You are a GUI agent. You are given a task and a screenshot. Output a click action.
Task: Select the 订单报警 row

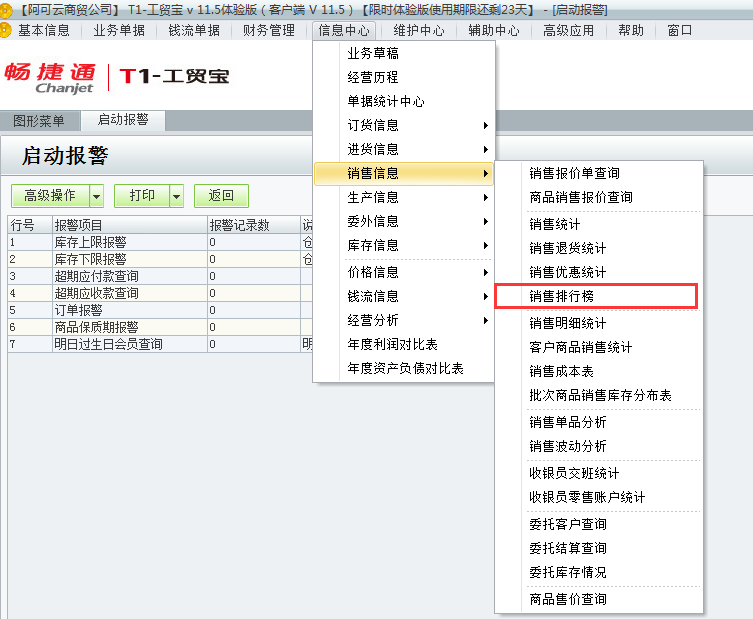tap(160, 310)
